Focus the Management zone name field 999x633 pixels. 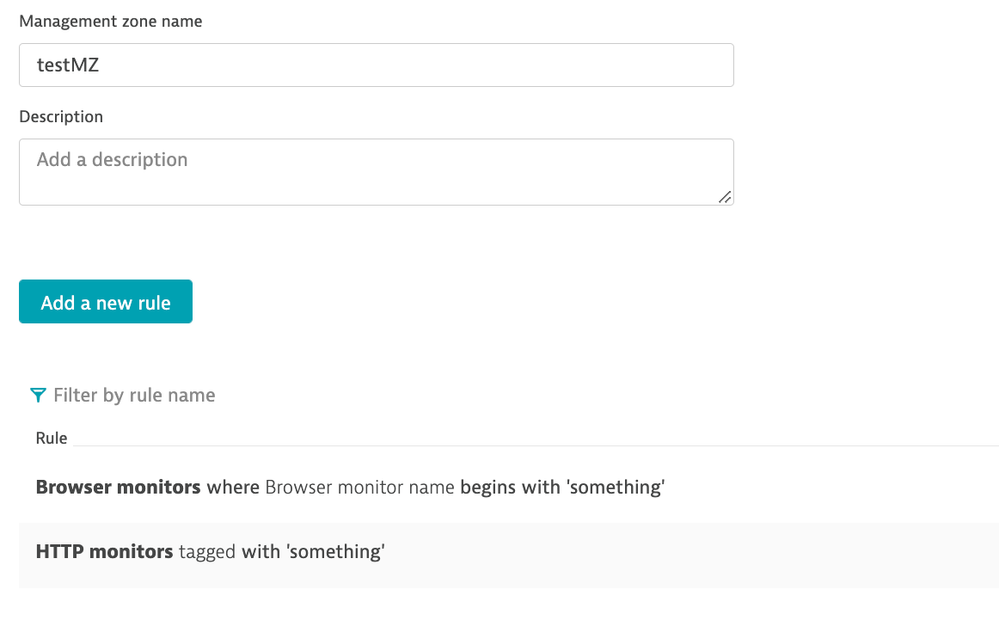pyautogui.click(x=376, y=65)
